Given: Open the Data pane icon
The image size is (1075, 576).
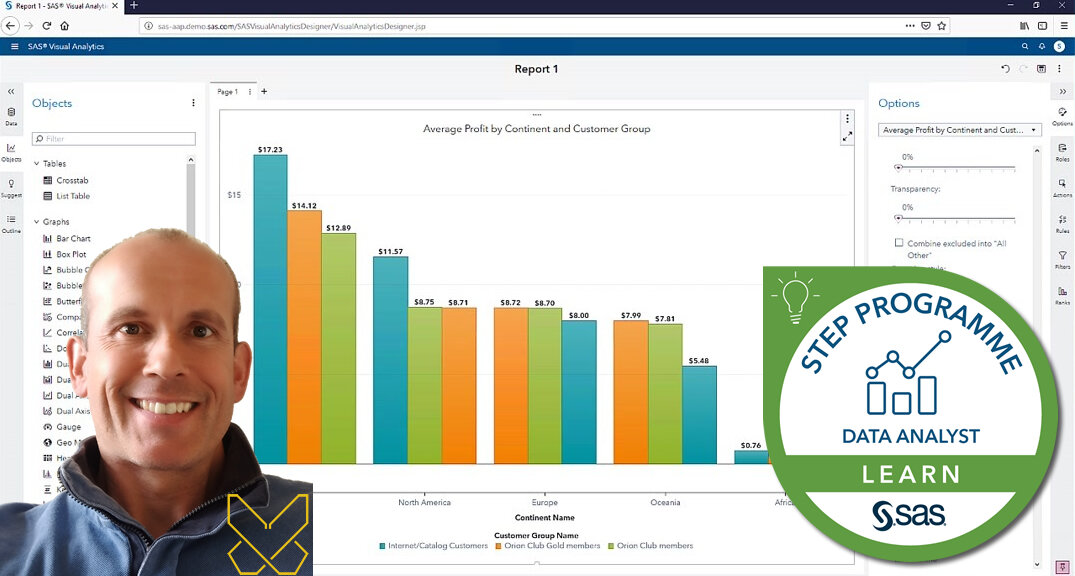Looking at the screenshot, I should point(11,112).
